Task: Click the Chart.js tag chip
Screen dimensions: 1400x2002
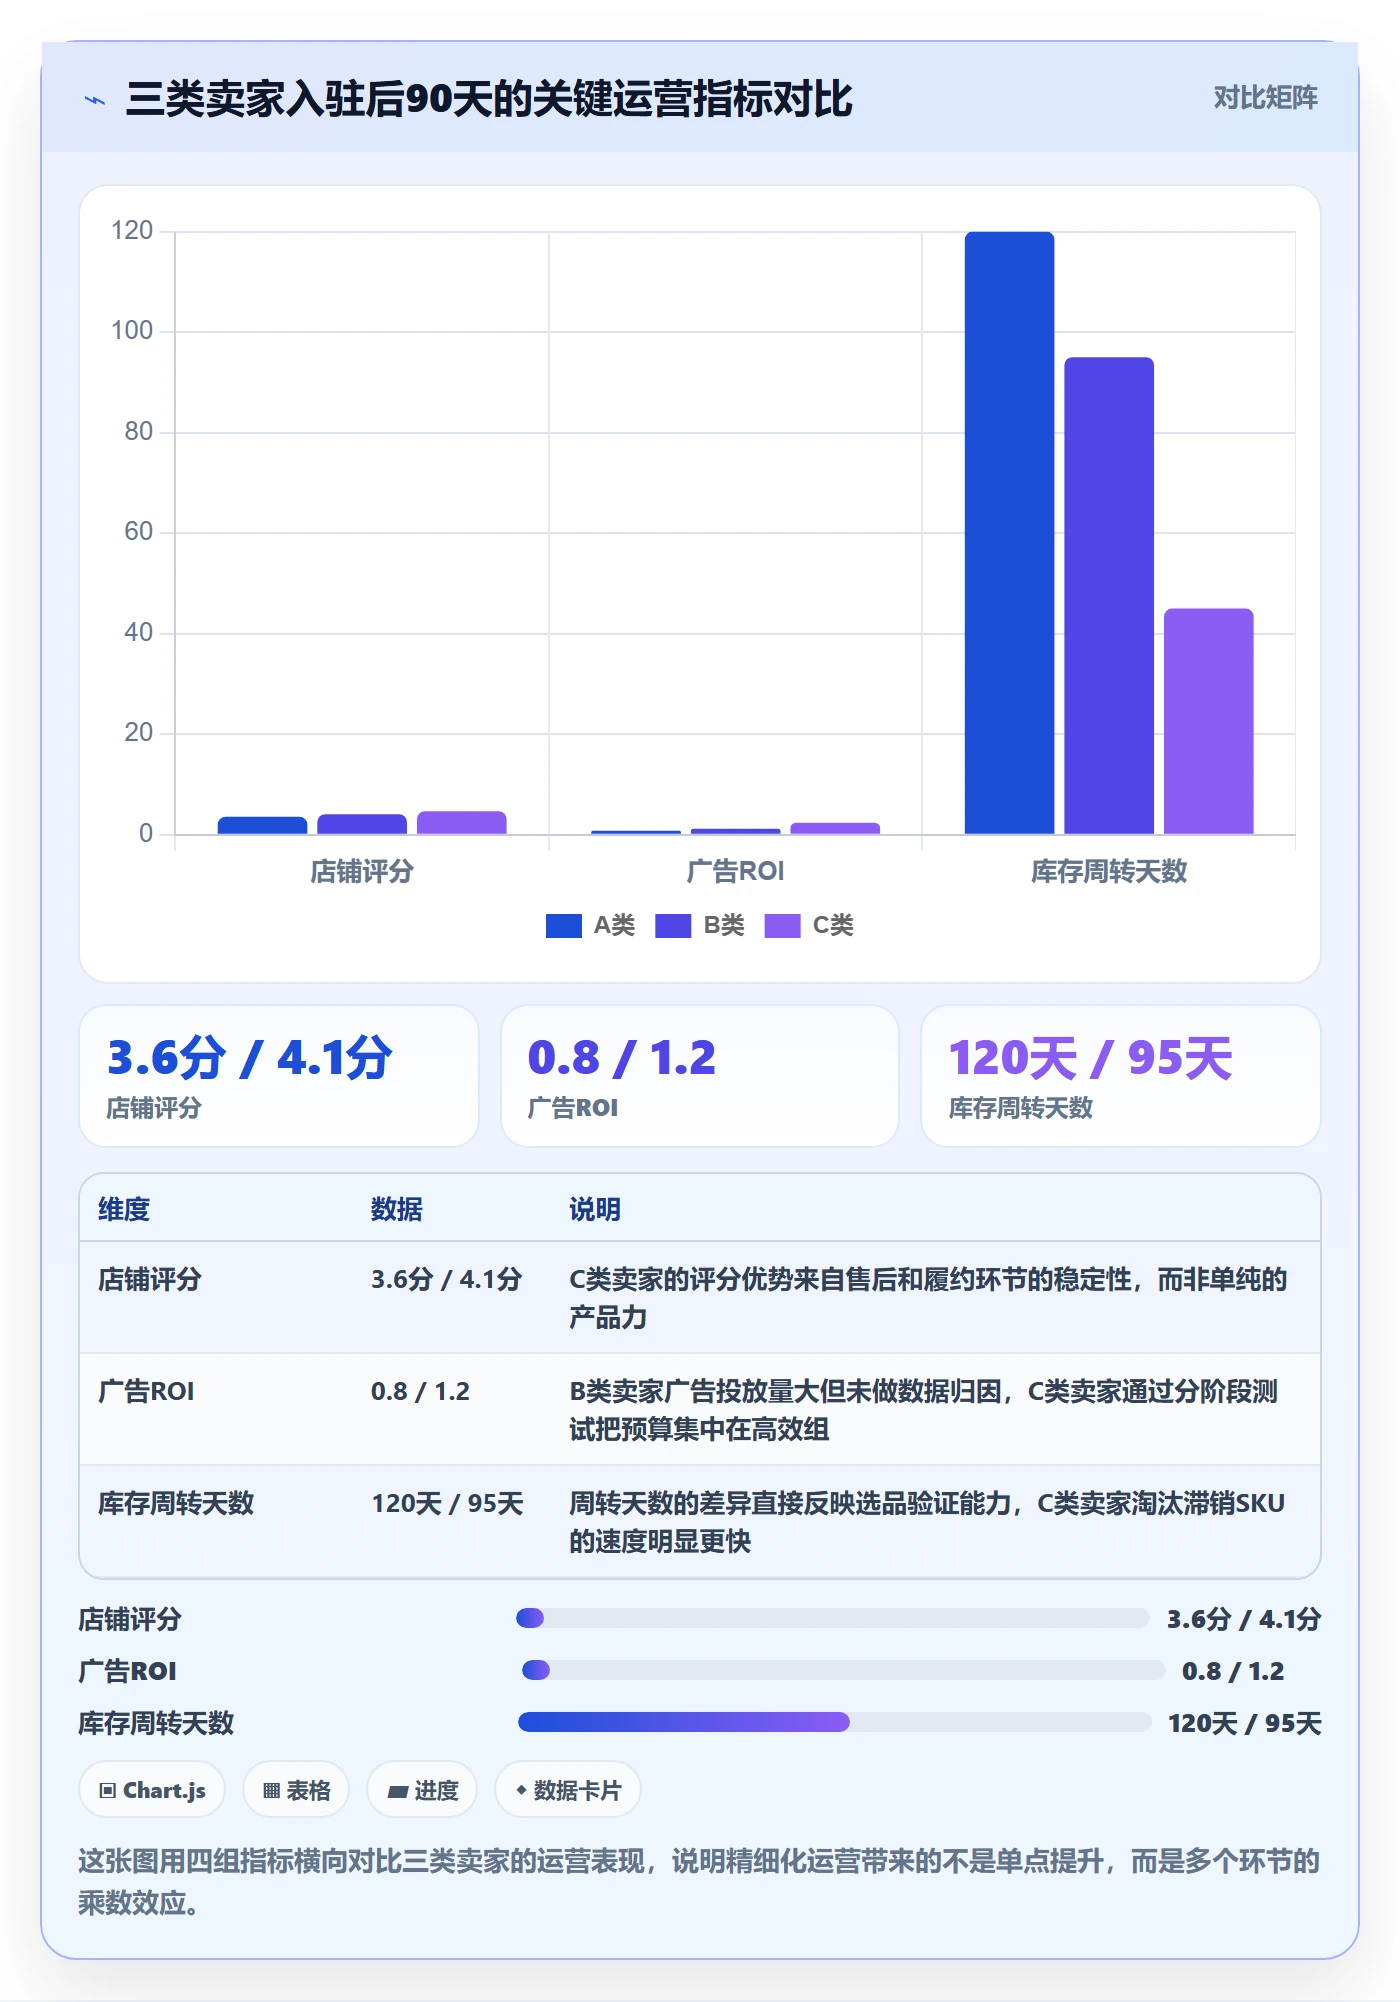Action: pos(152,1790)
